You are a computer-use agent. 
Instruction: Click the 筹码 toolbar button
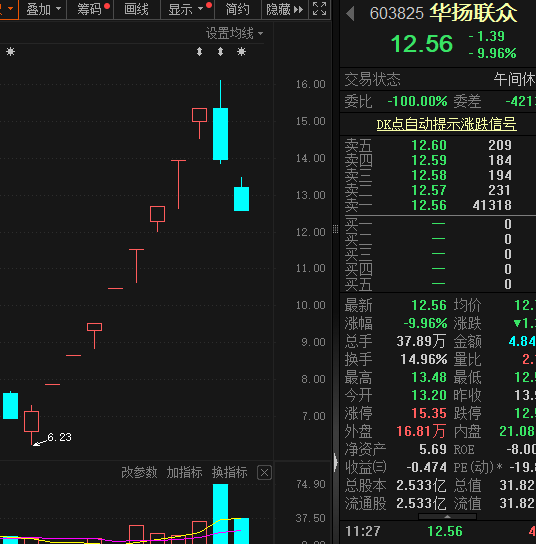pyautogui.click(x=90, y=9)
